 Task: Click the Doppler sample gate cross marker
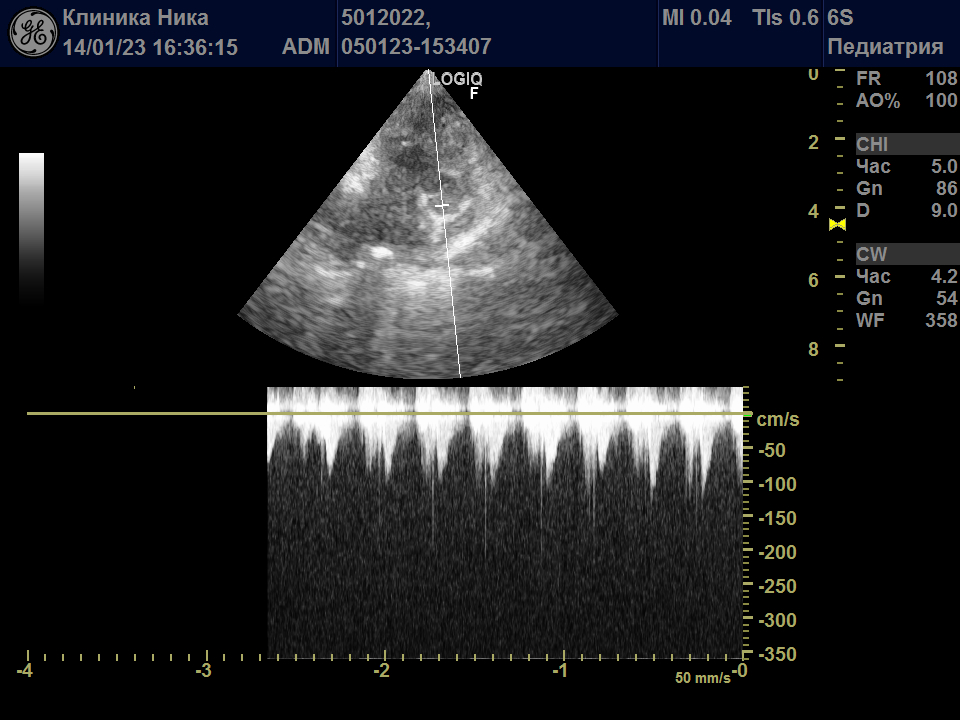point(442,206)
